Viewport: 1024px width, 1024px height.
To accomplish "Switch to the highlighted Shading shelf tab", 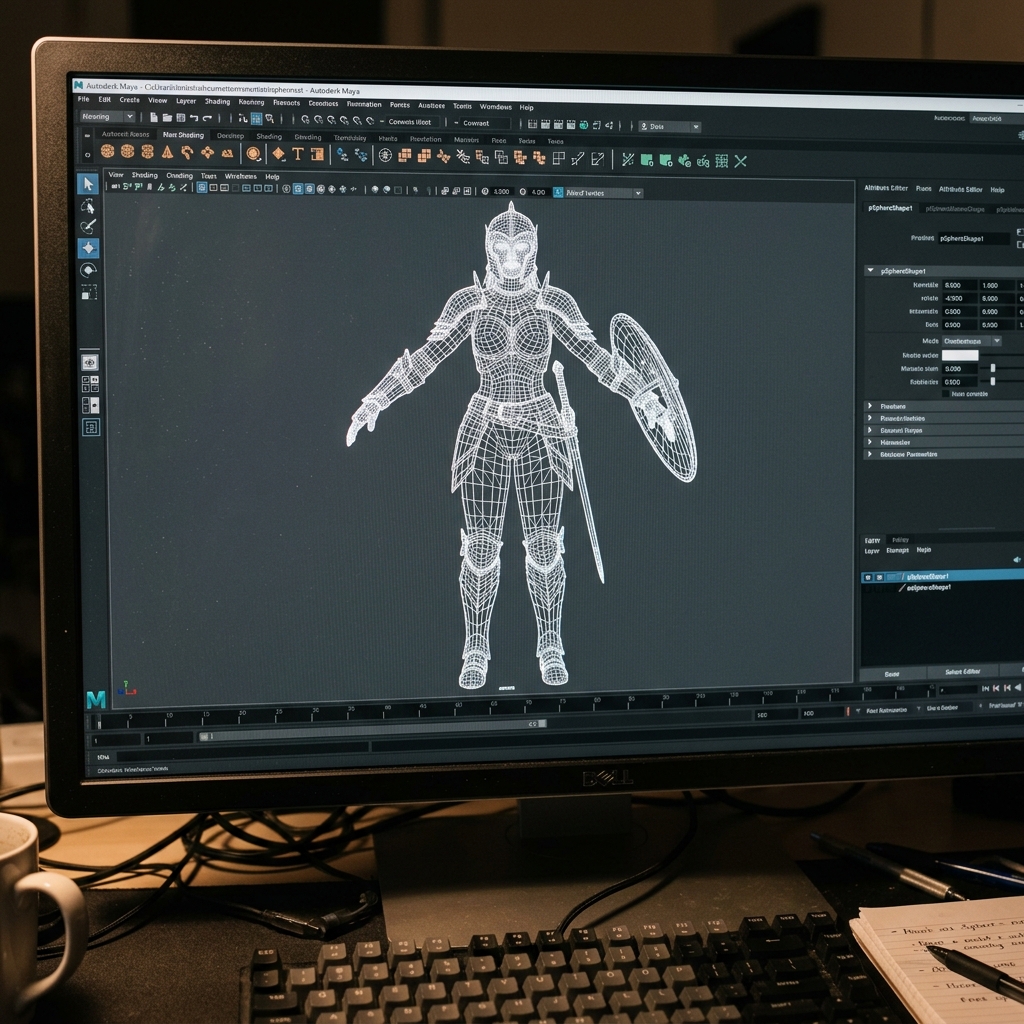I will pos(183,135).
